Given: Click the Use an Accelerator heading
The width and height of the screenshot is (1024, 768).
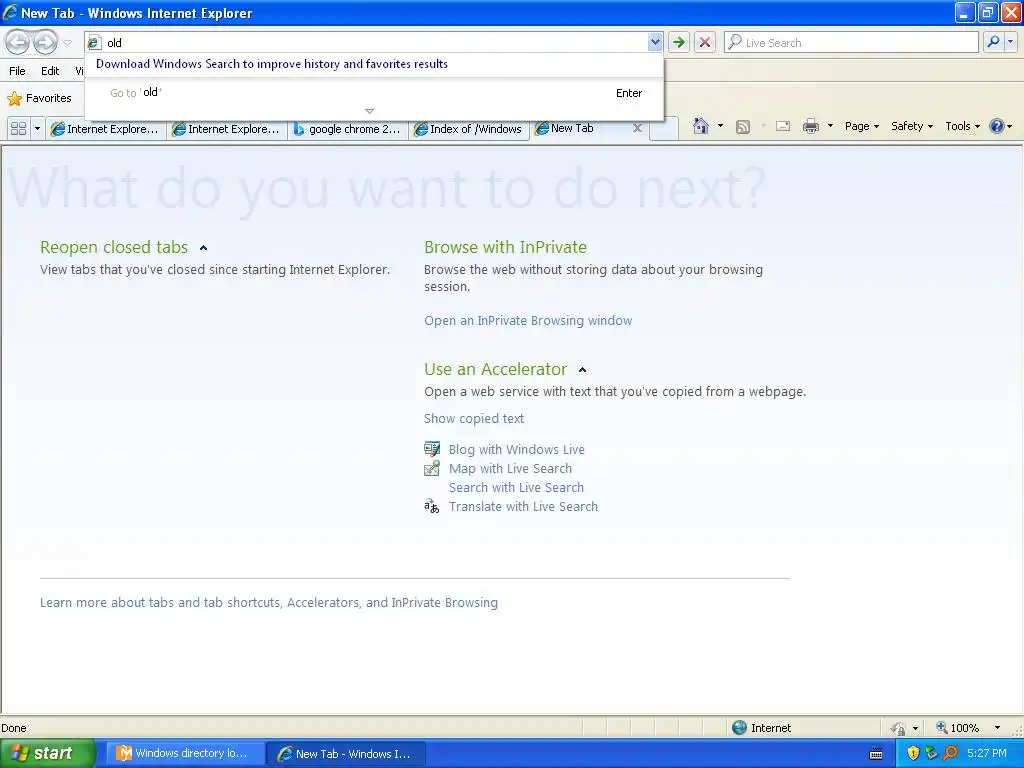Looking at the screenshot, I should [495, 370].
